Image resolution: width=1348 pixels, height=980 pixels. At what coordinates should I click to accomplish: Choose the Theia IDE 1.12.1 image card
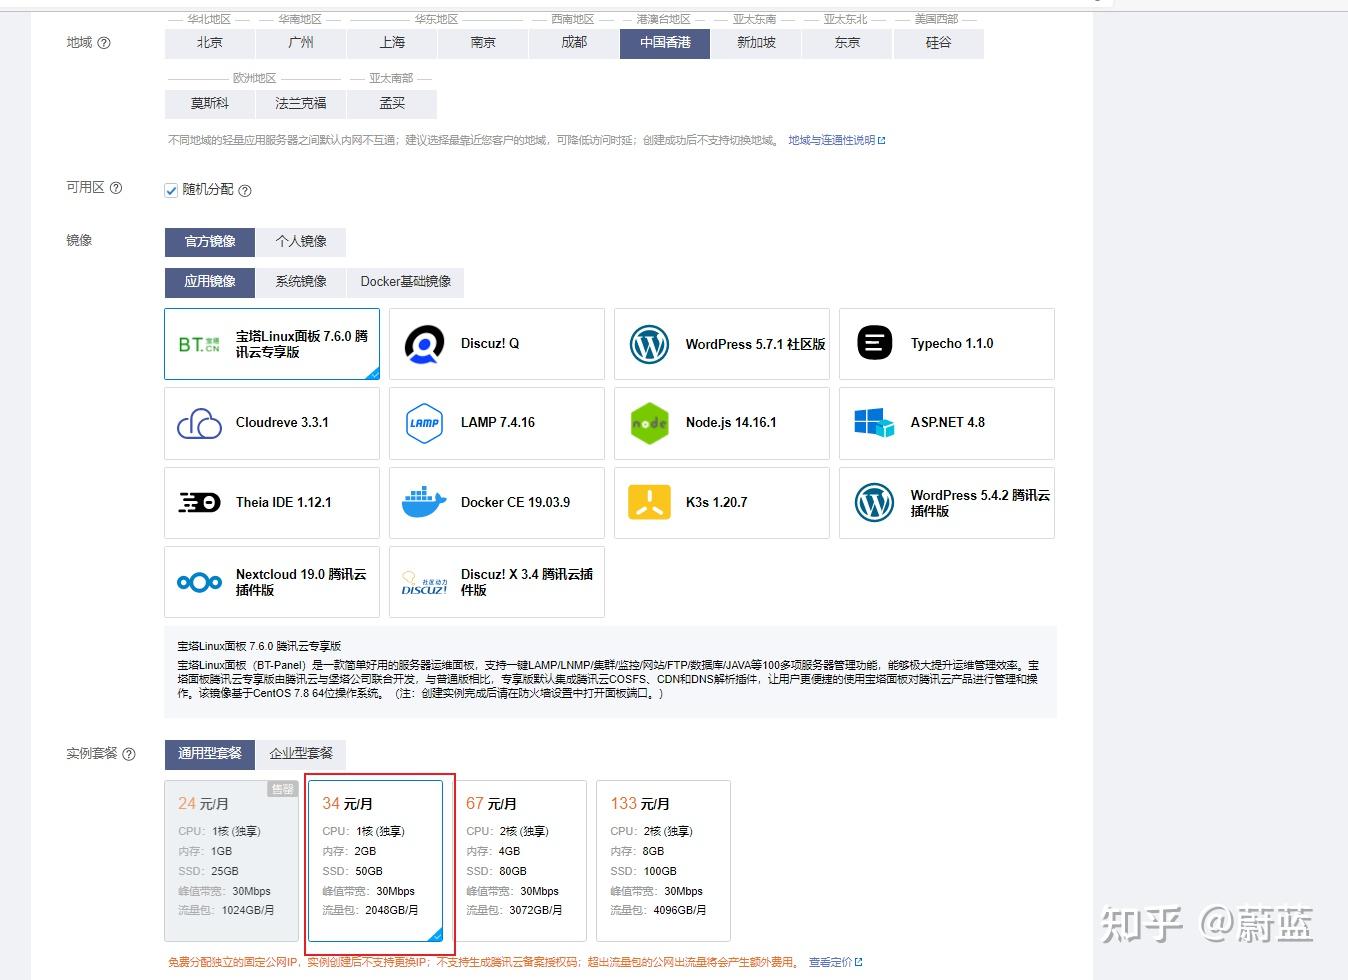coord(272,502)
